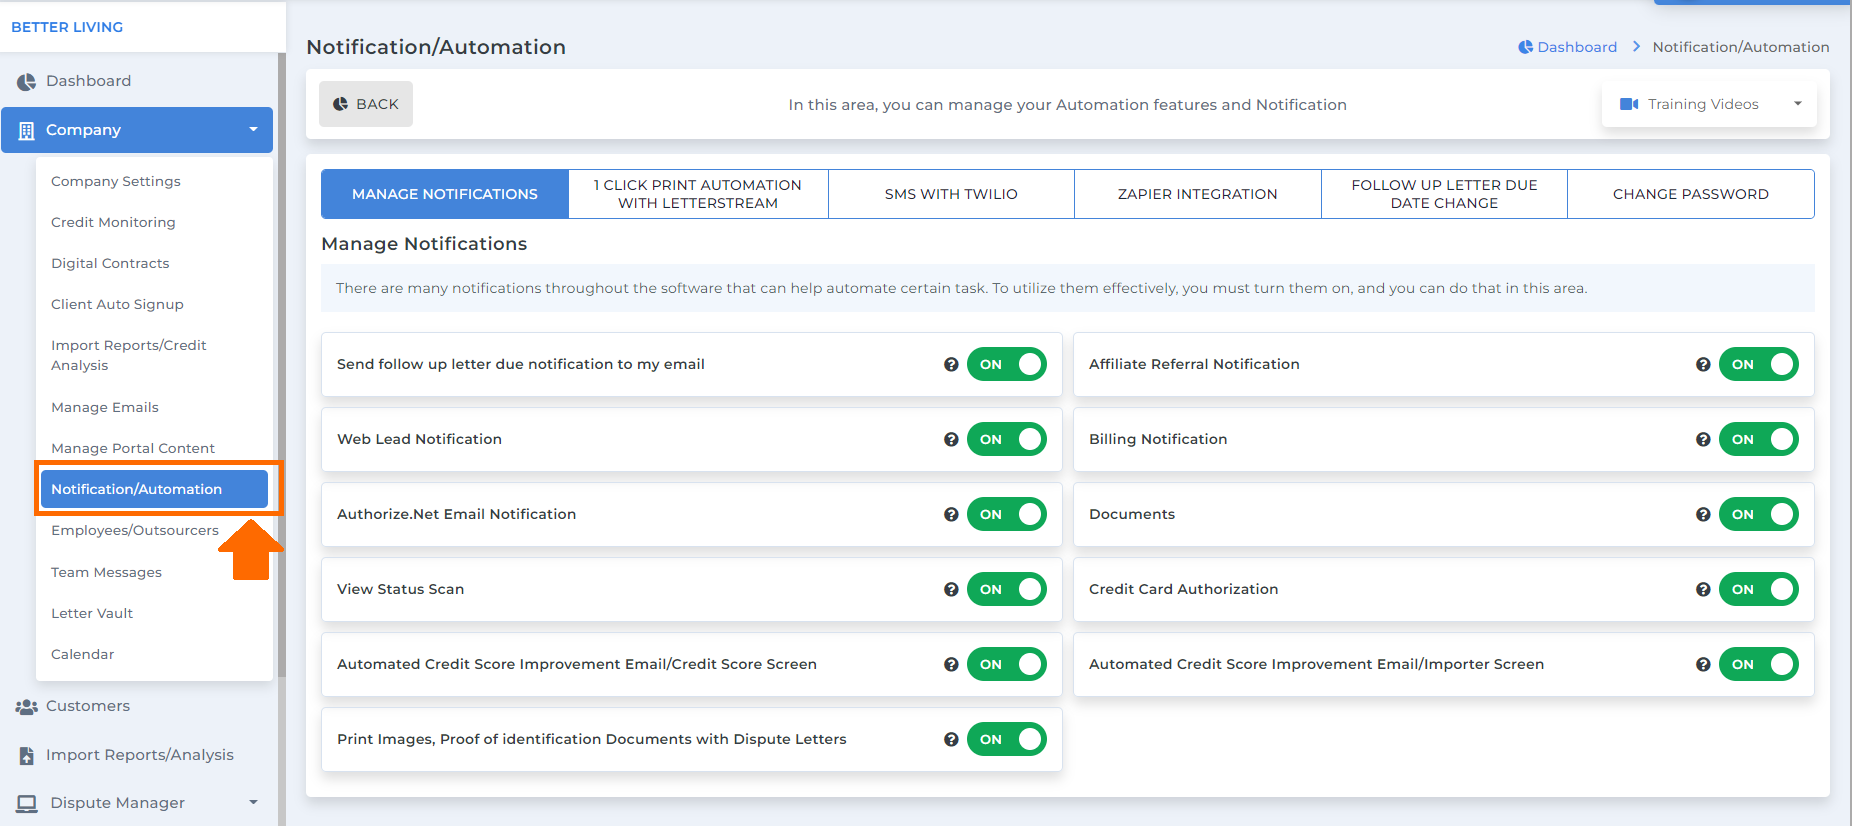Show help for Authorize.Net Email Notification
This screenshot has width=1862, height=826.
951,514
